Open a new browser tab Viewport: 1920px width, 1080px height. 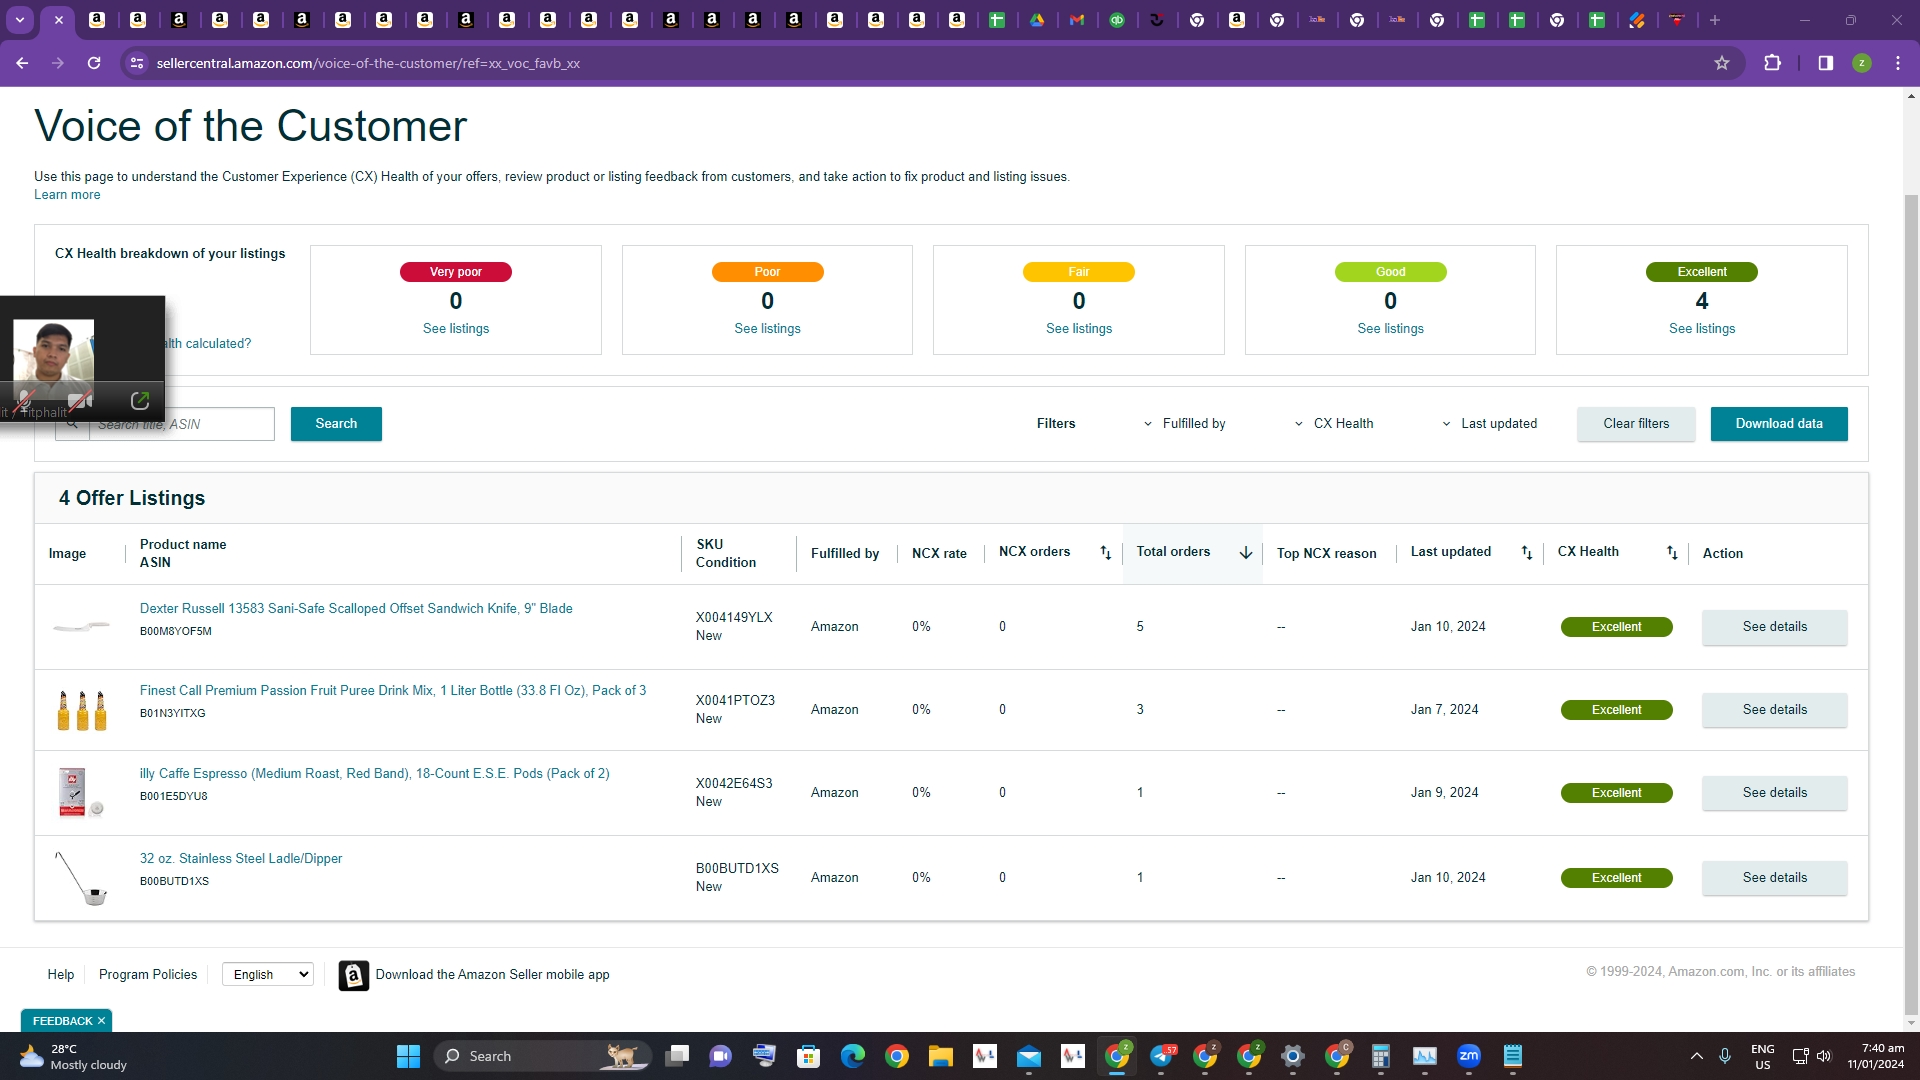coord(1715,20)
